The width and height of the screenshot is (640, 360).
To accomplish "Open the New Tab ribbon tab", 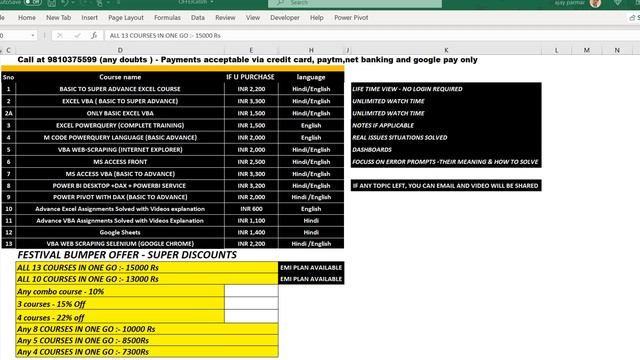I will [58, 18].
